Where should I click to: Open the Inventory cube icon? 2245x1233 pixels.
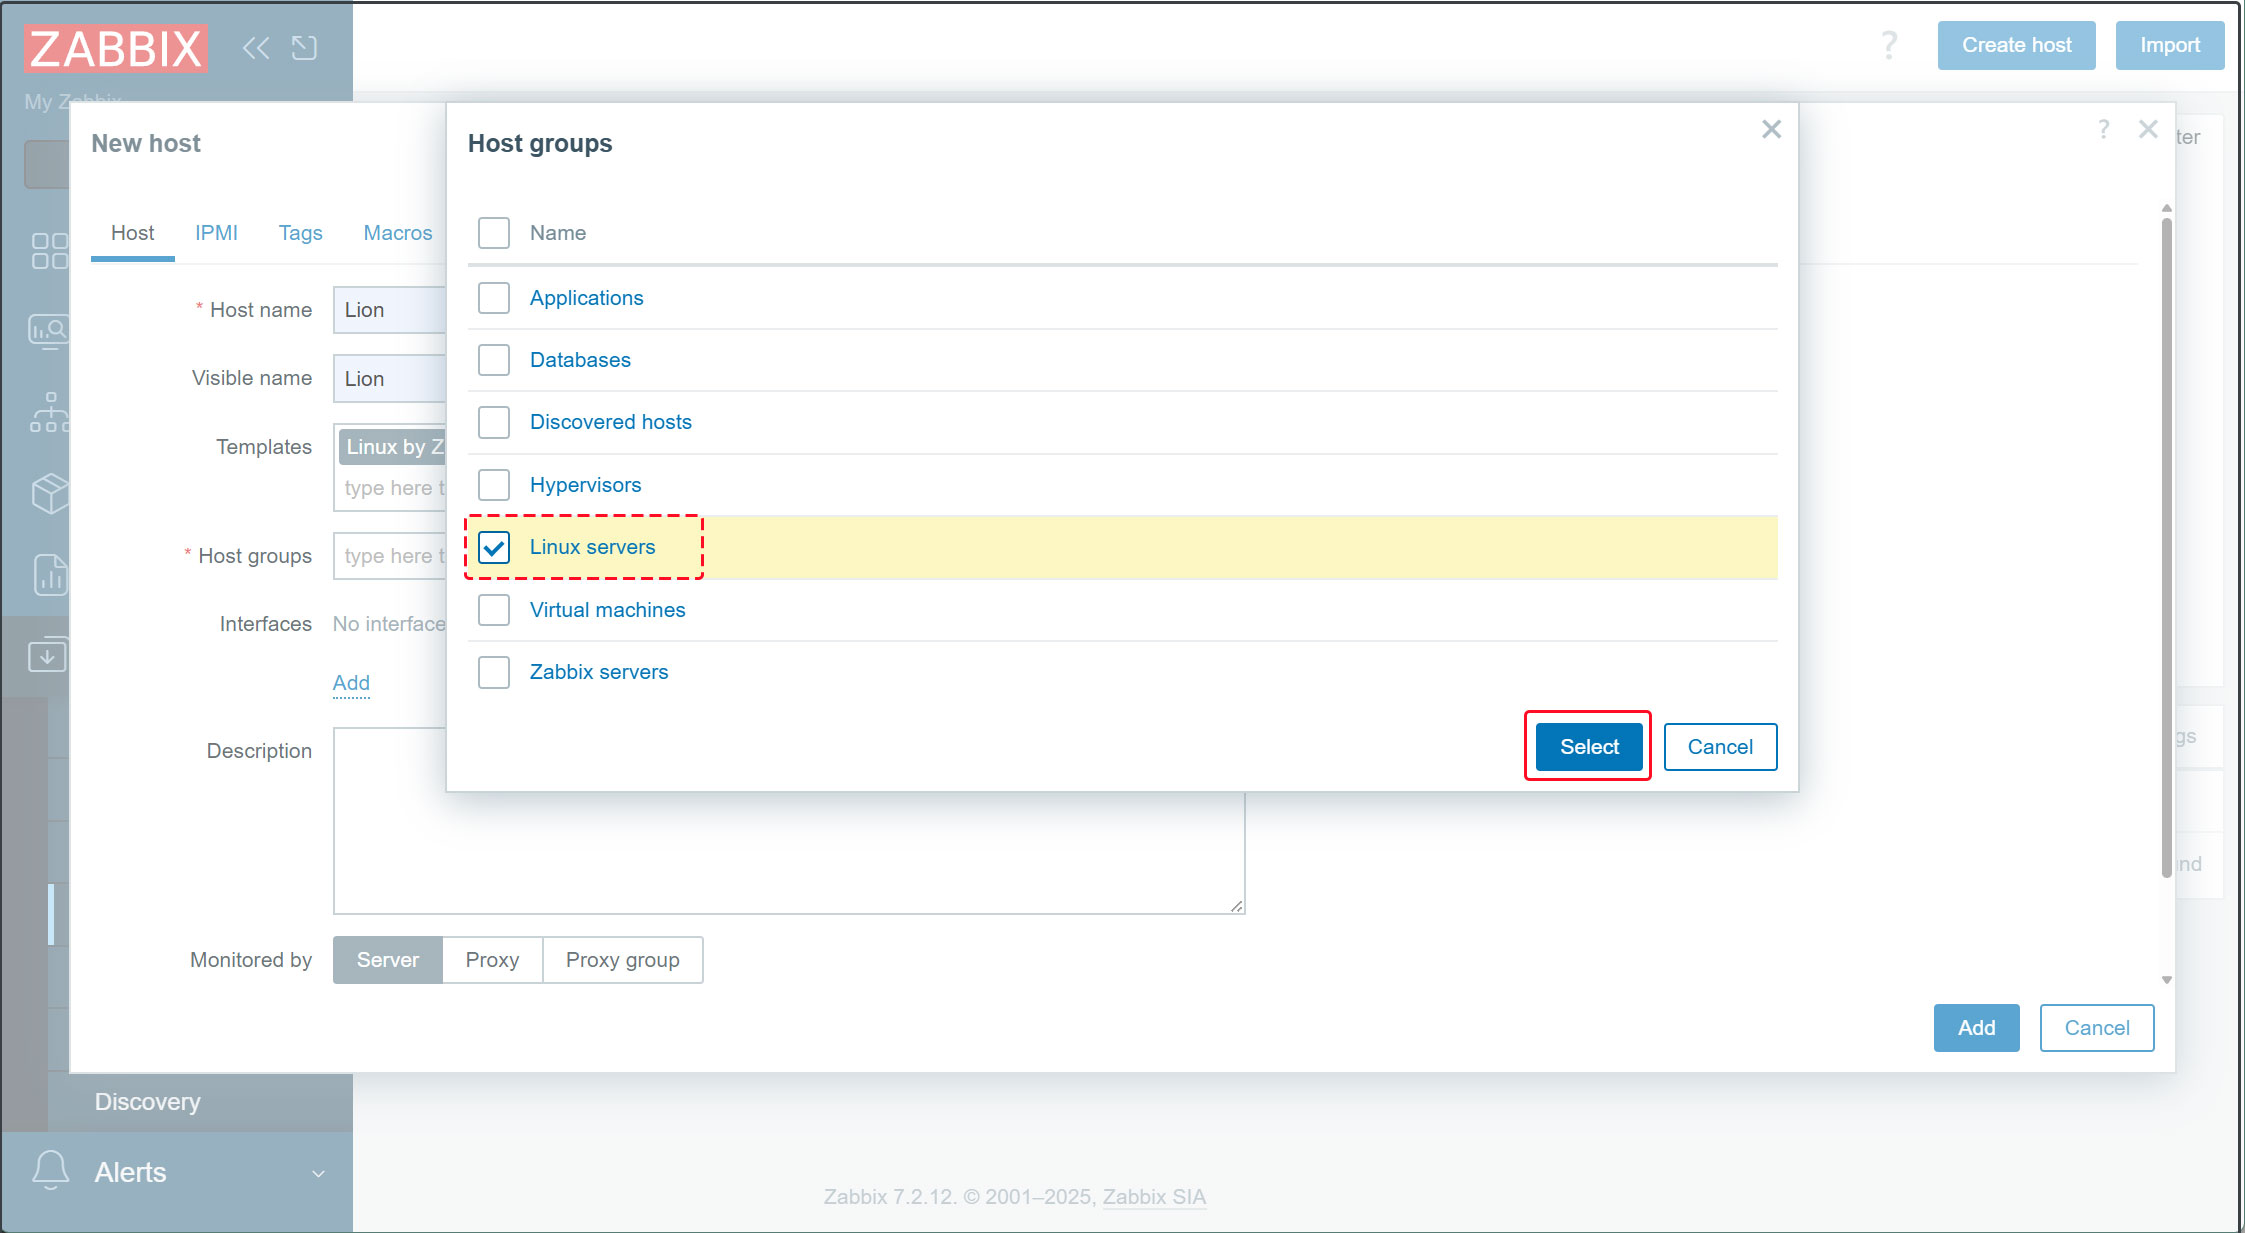[49, 493]
